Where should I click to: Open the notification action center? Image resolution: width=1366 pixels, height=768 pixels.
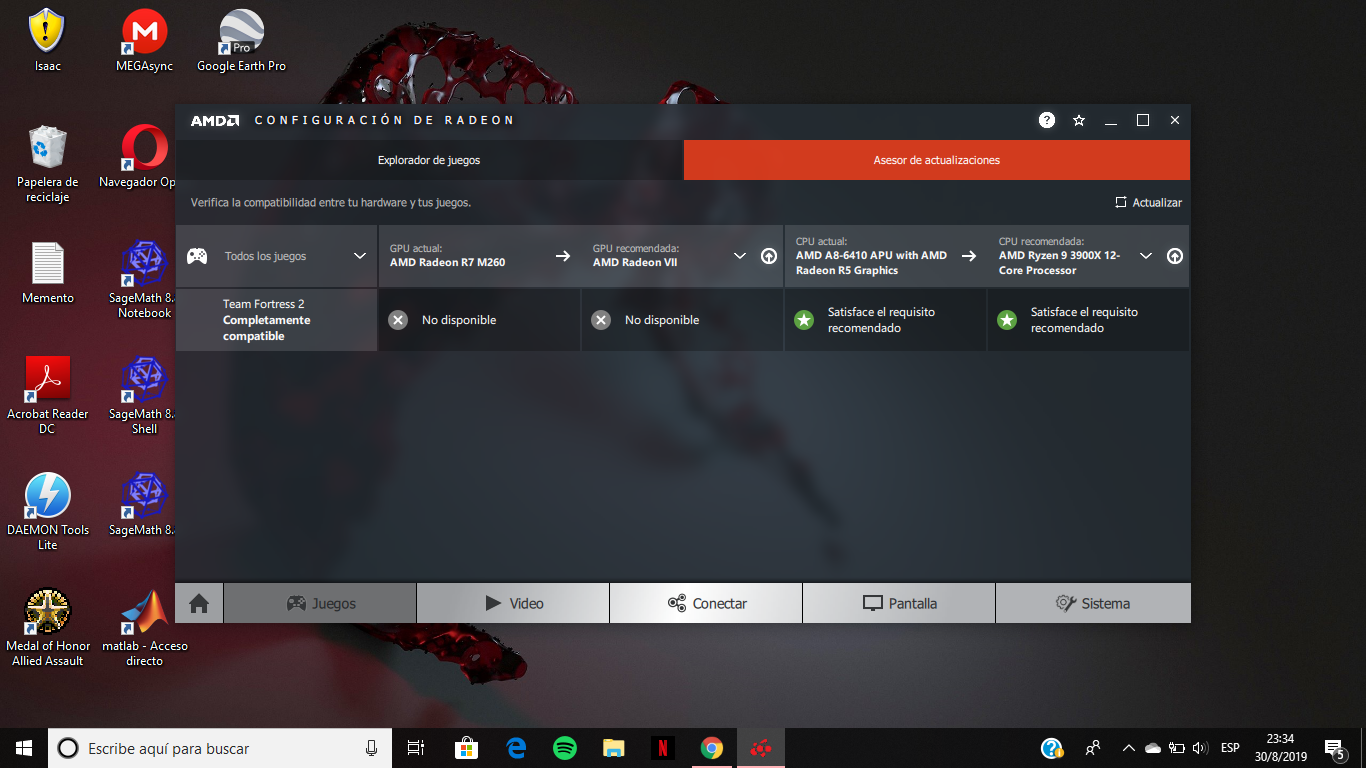click(x=1334, y=748)
